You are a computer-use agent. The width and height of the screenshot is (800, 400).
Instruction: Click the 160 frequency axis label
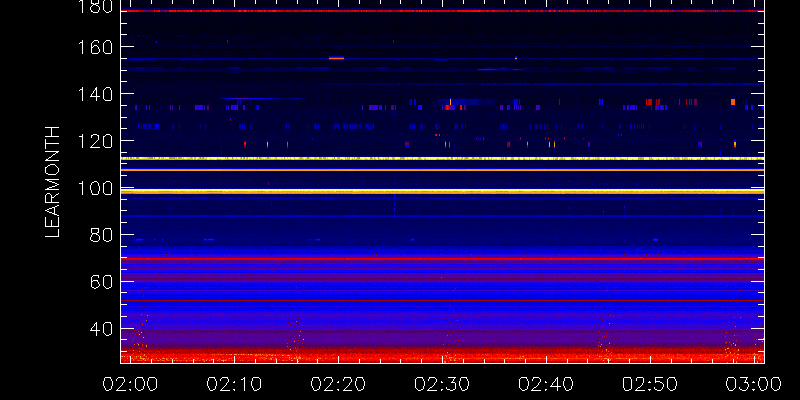pyautogui.click(x=95, y=47)
